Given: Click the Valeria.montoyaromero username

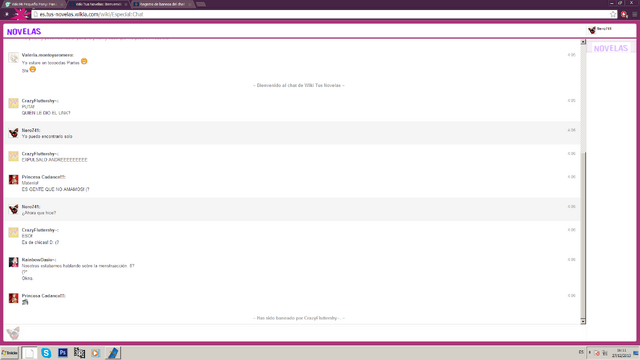Looking at the screenshot, I should click(x=47, y=55).
